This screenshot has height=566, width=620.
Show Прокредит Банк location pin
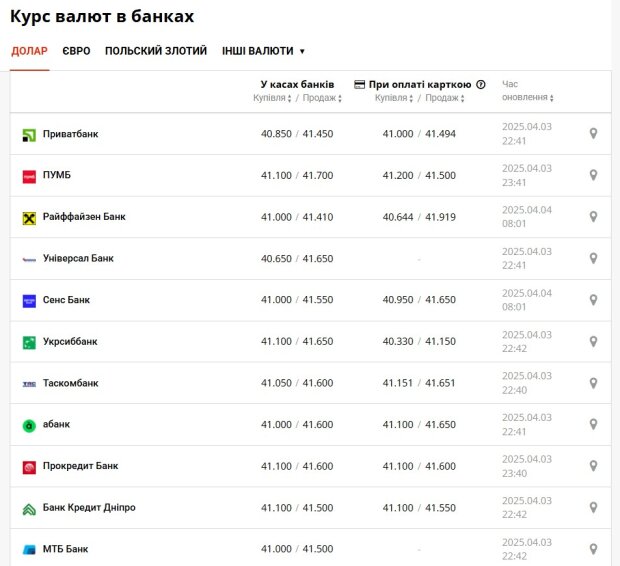click(x=593, y=466)
